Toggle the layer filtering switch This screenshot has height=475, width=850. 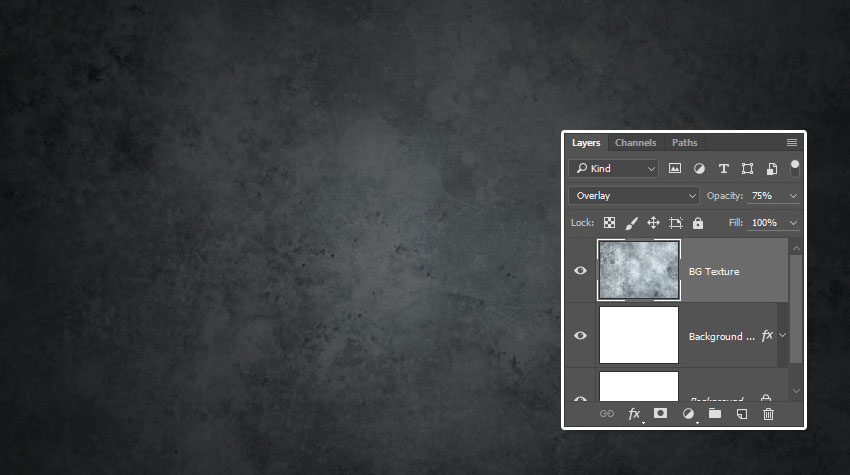click(795, 168)
